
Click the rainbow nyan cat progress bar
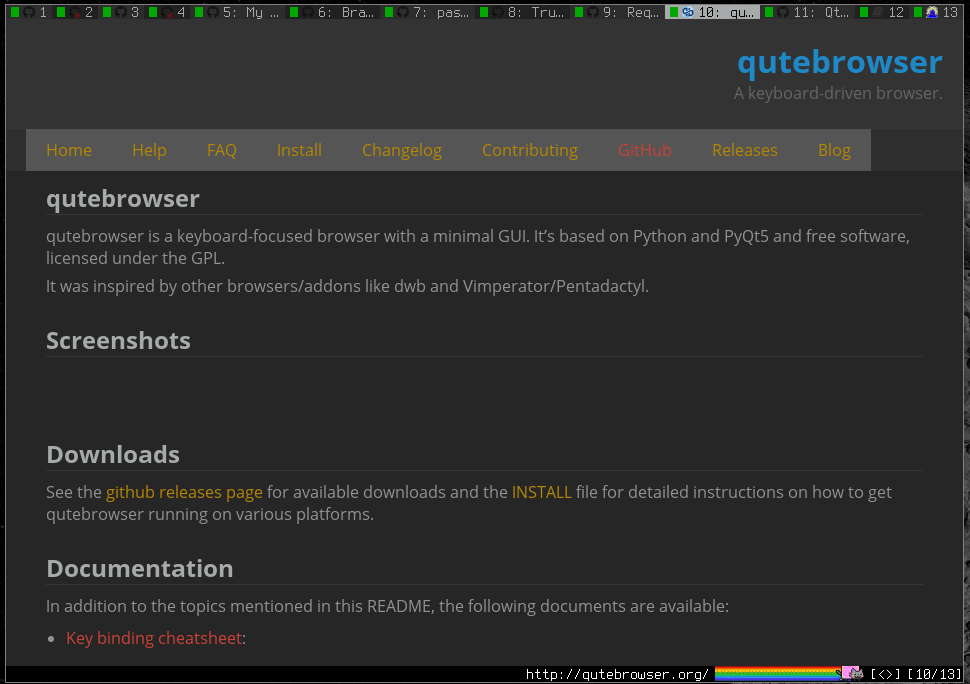point(788,673)
